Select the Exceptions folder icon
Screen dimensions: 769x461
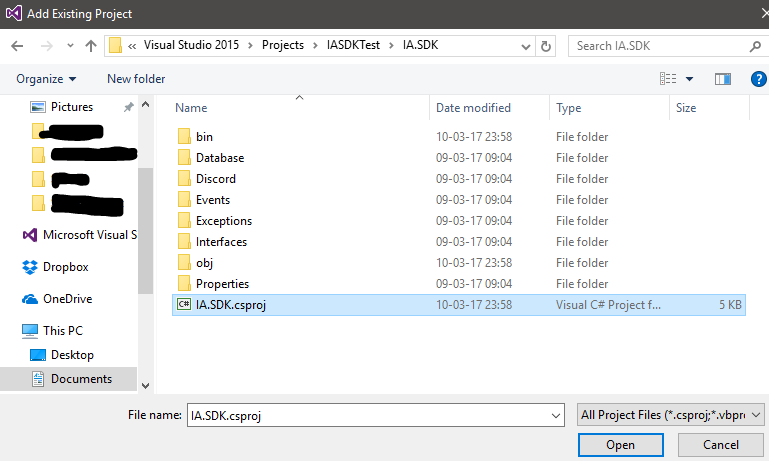[184, 221]
